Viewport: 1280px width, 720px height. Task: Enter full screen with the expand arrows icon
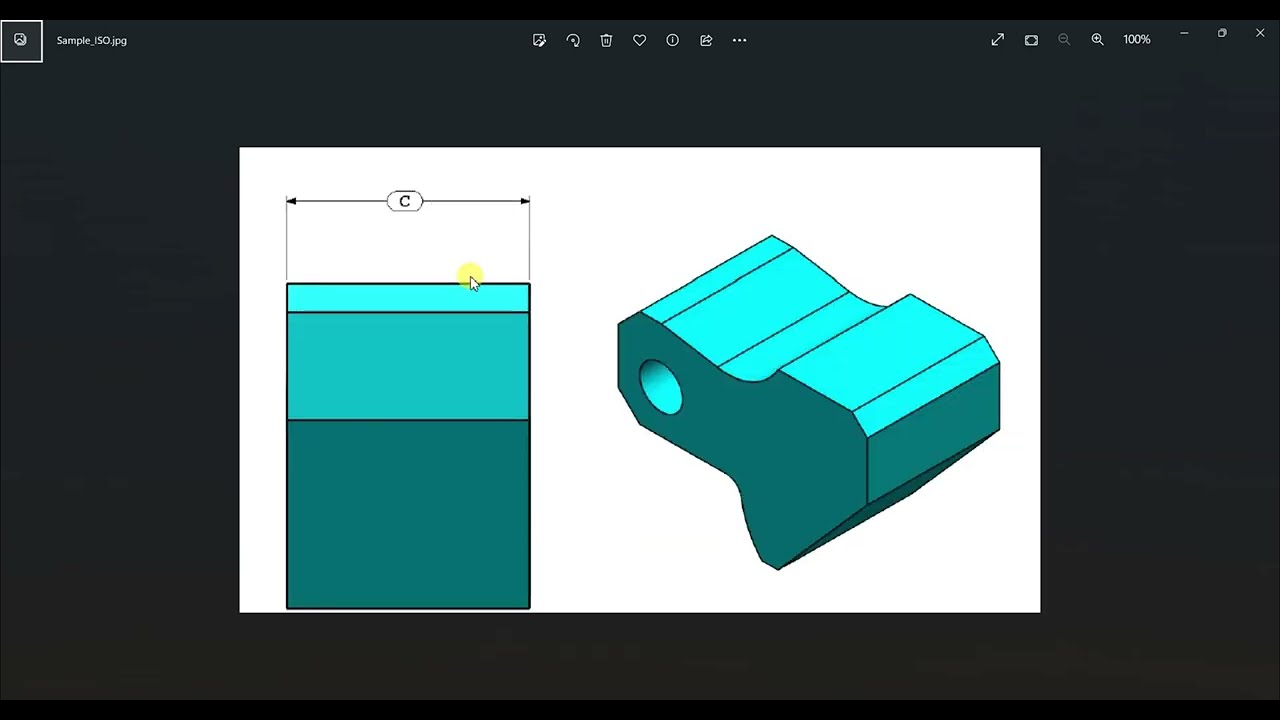(x=998, y=40)
